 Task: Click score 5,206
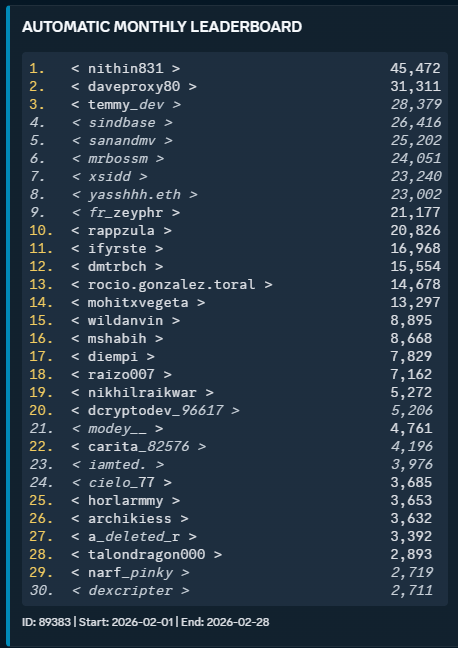pos(412,411)
